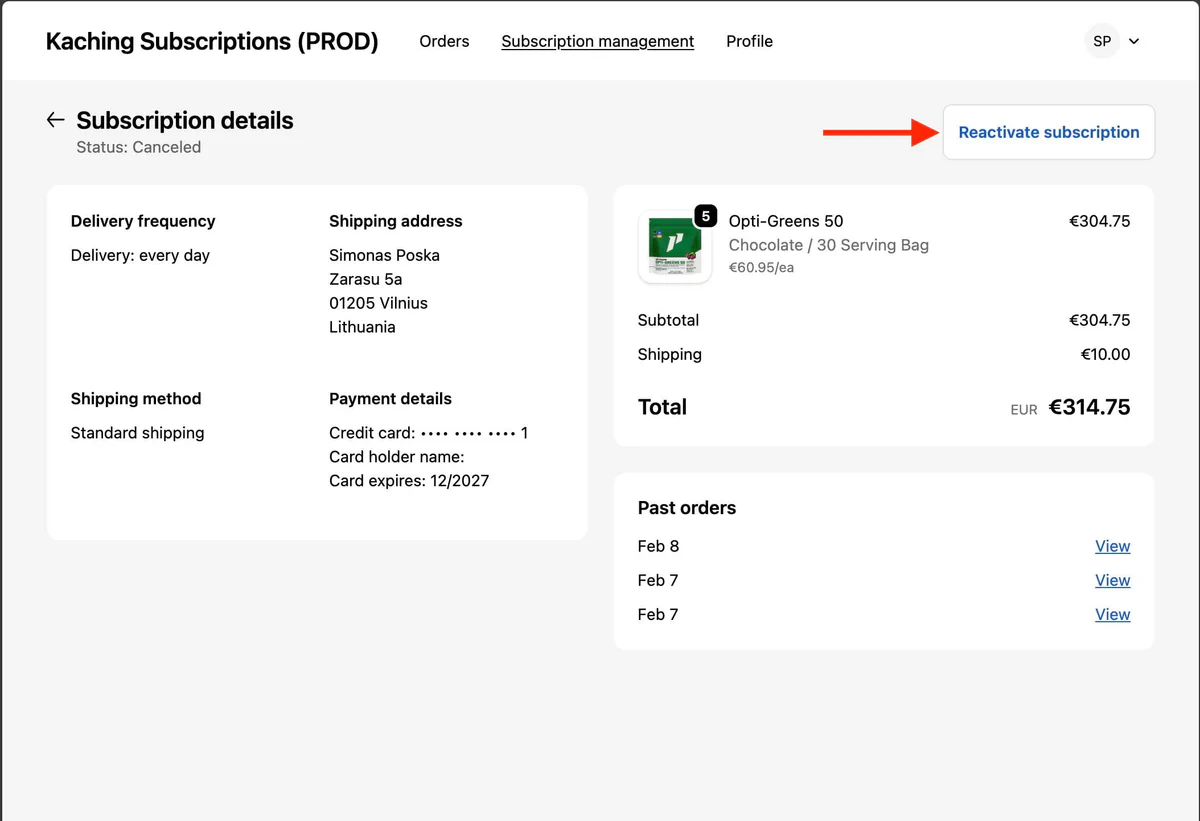Open the Orders menu item

click(x=444, y=41)
